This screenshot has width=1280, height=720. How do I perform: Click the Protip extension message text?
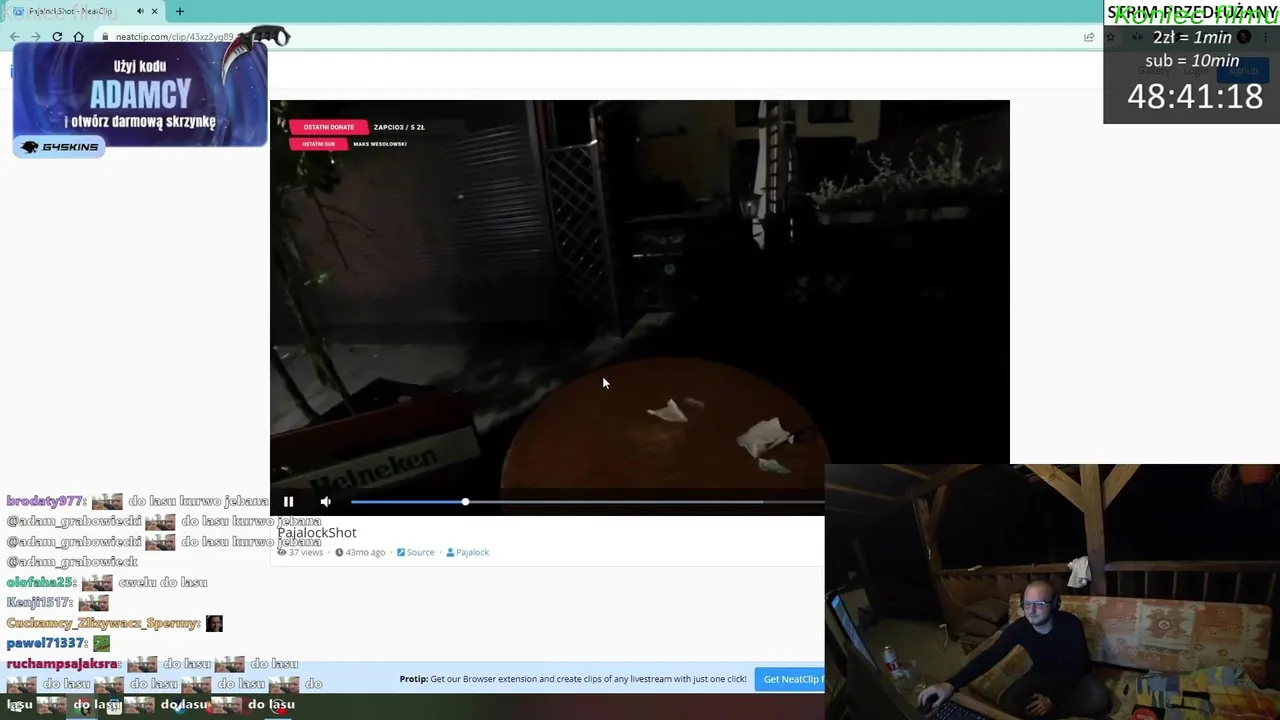click(573, 679)
